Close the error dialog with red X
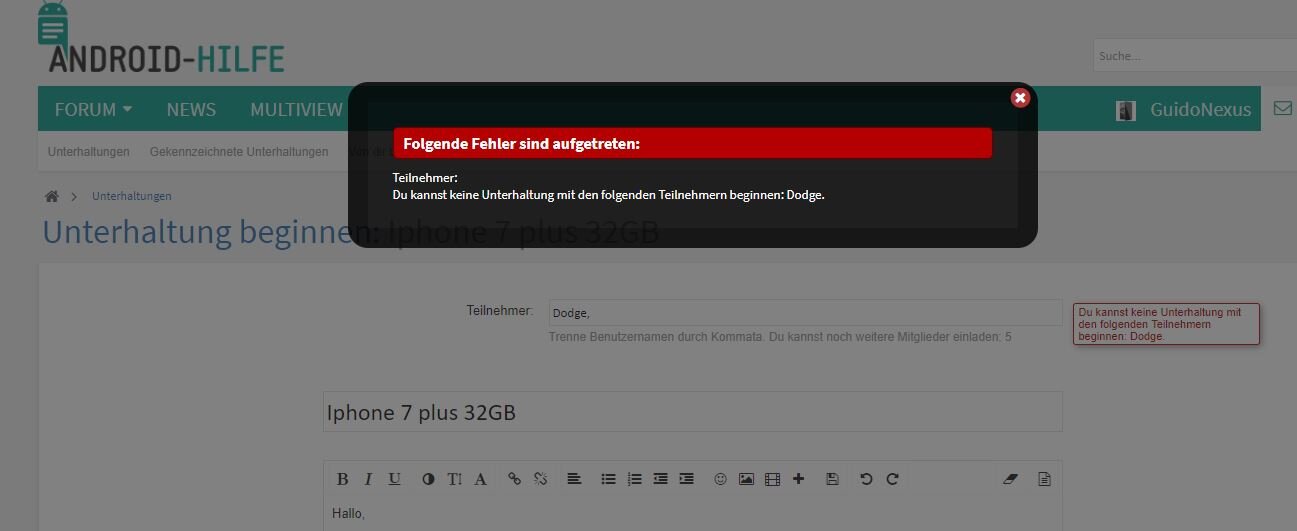This screenshot has width=1297, height=531. [x=1020, y=97]
